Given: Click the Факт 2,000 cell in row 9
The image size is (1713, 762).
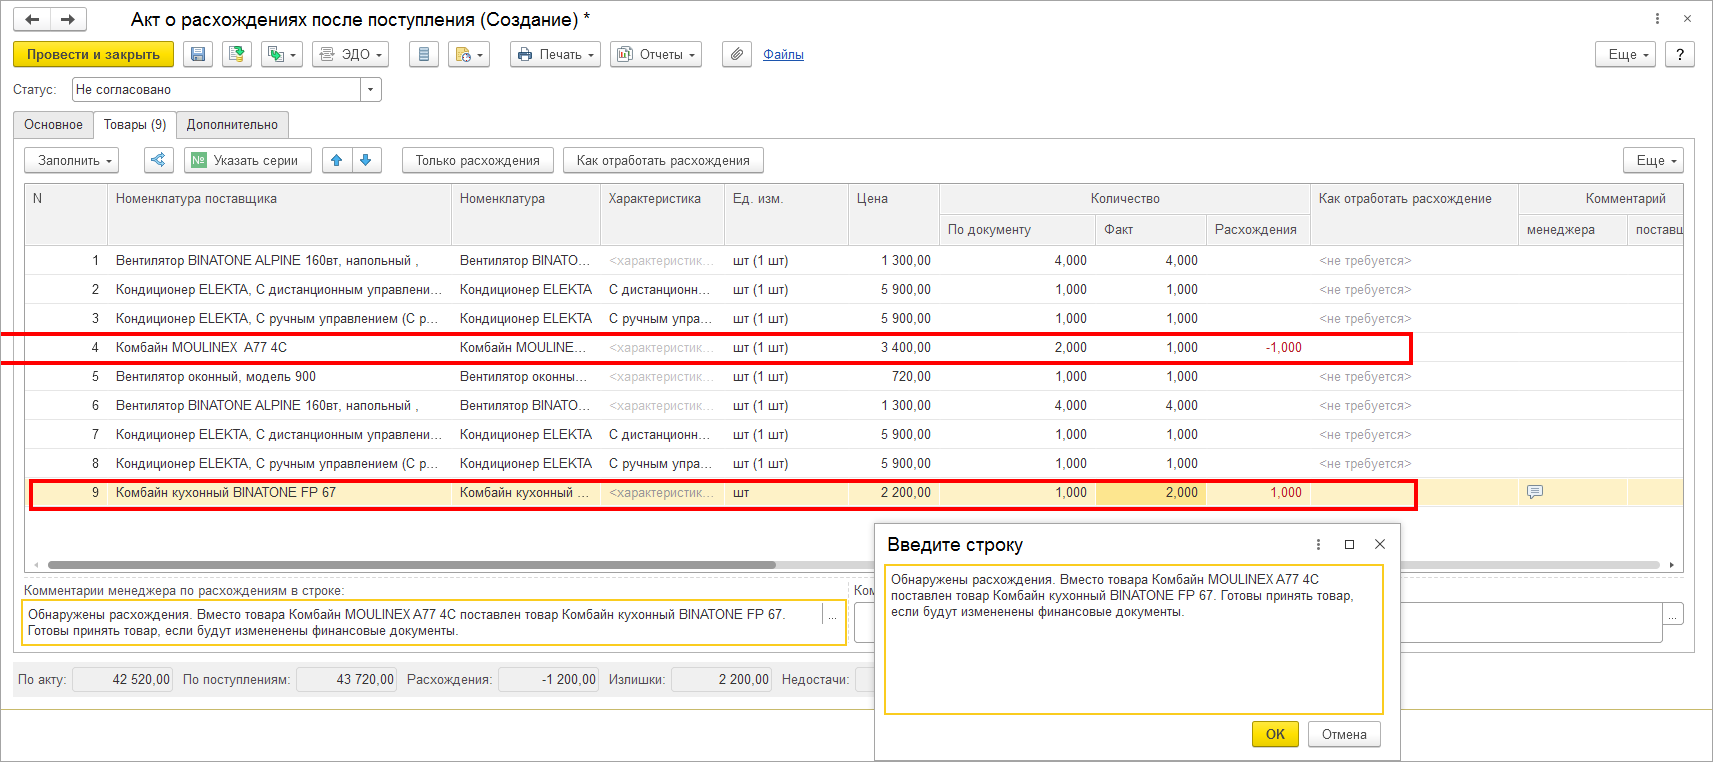Looking at the screenshot, I should pos(1151,493).
